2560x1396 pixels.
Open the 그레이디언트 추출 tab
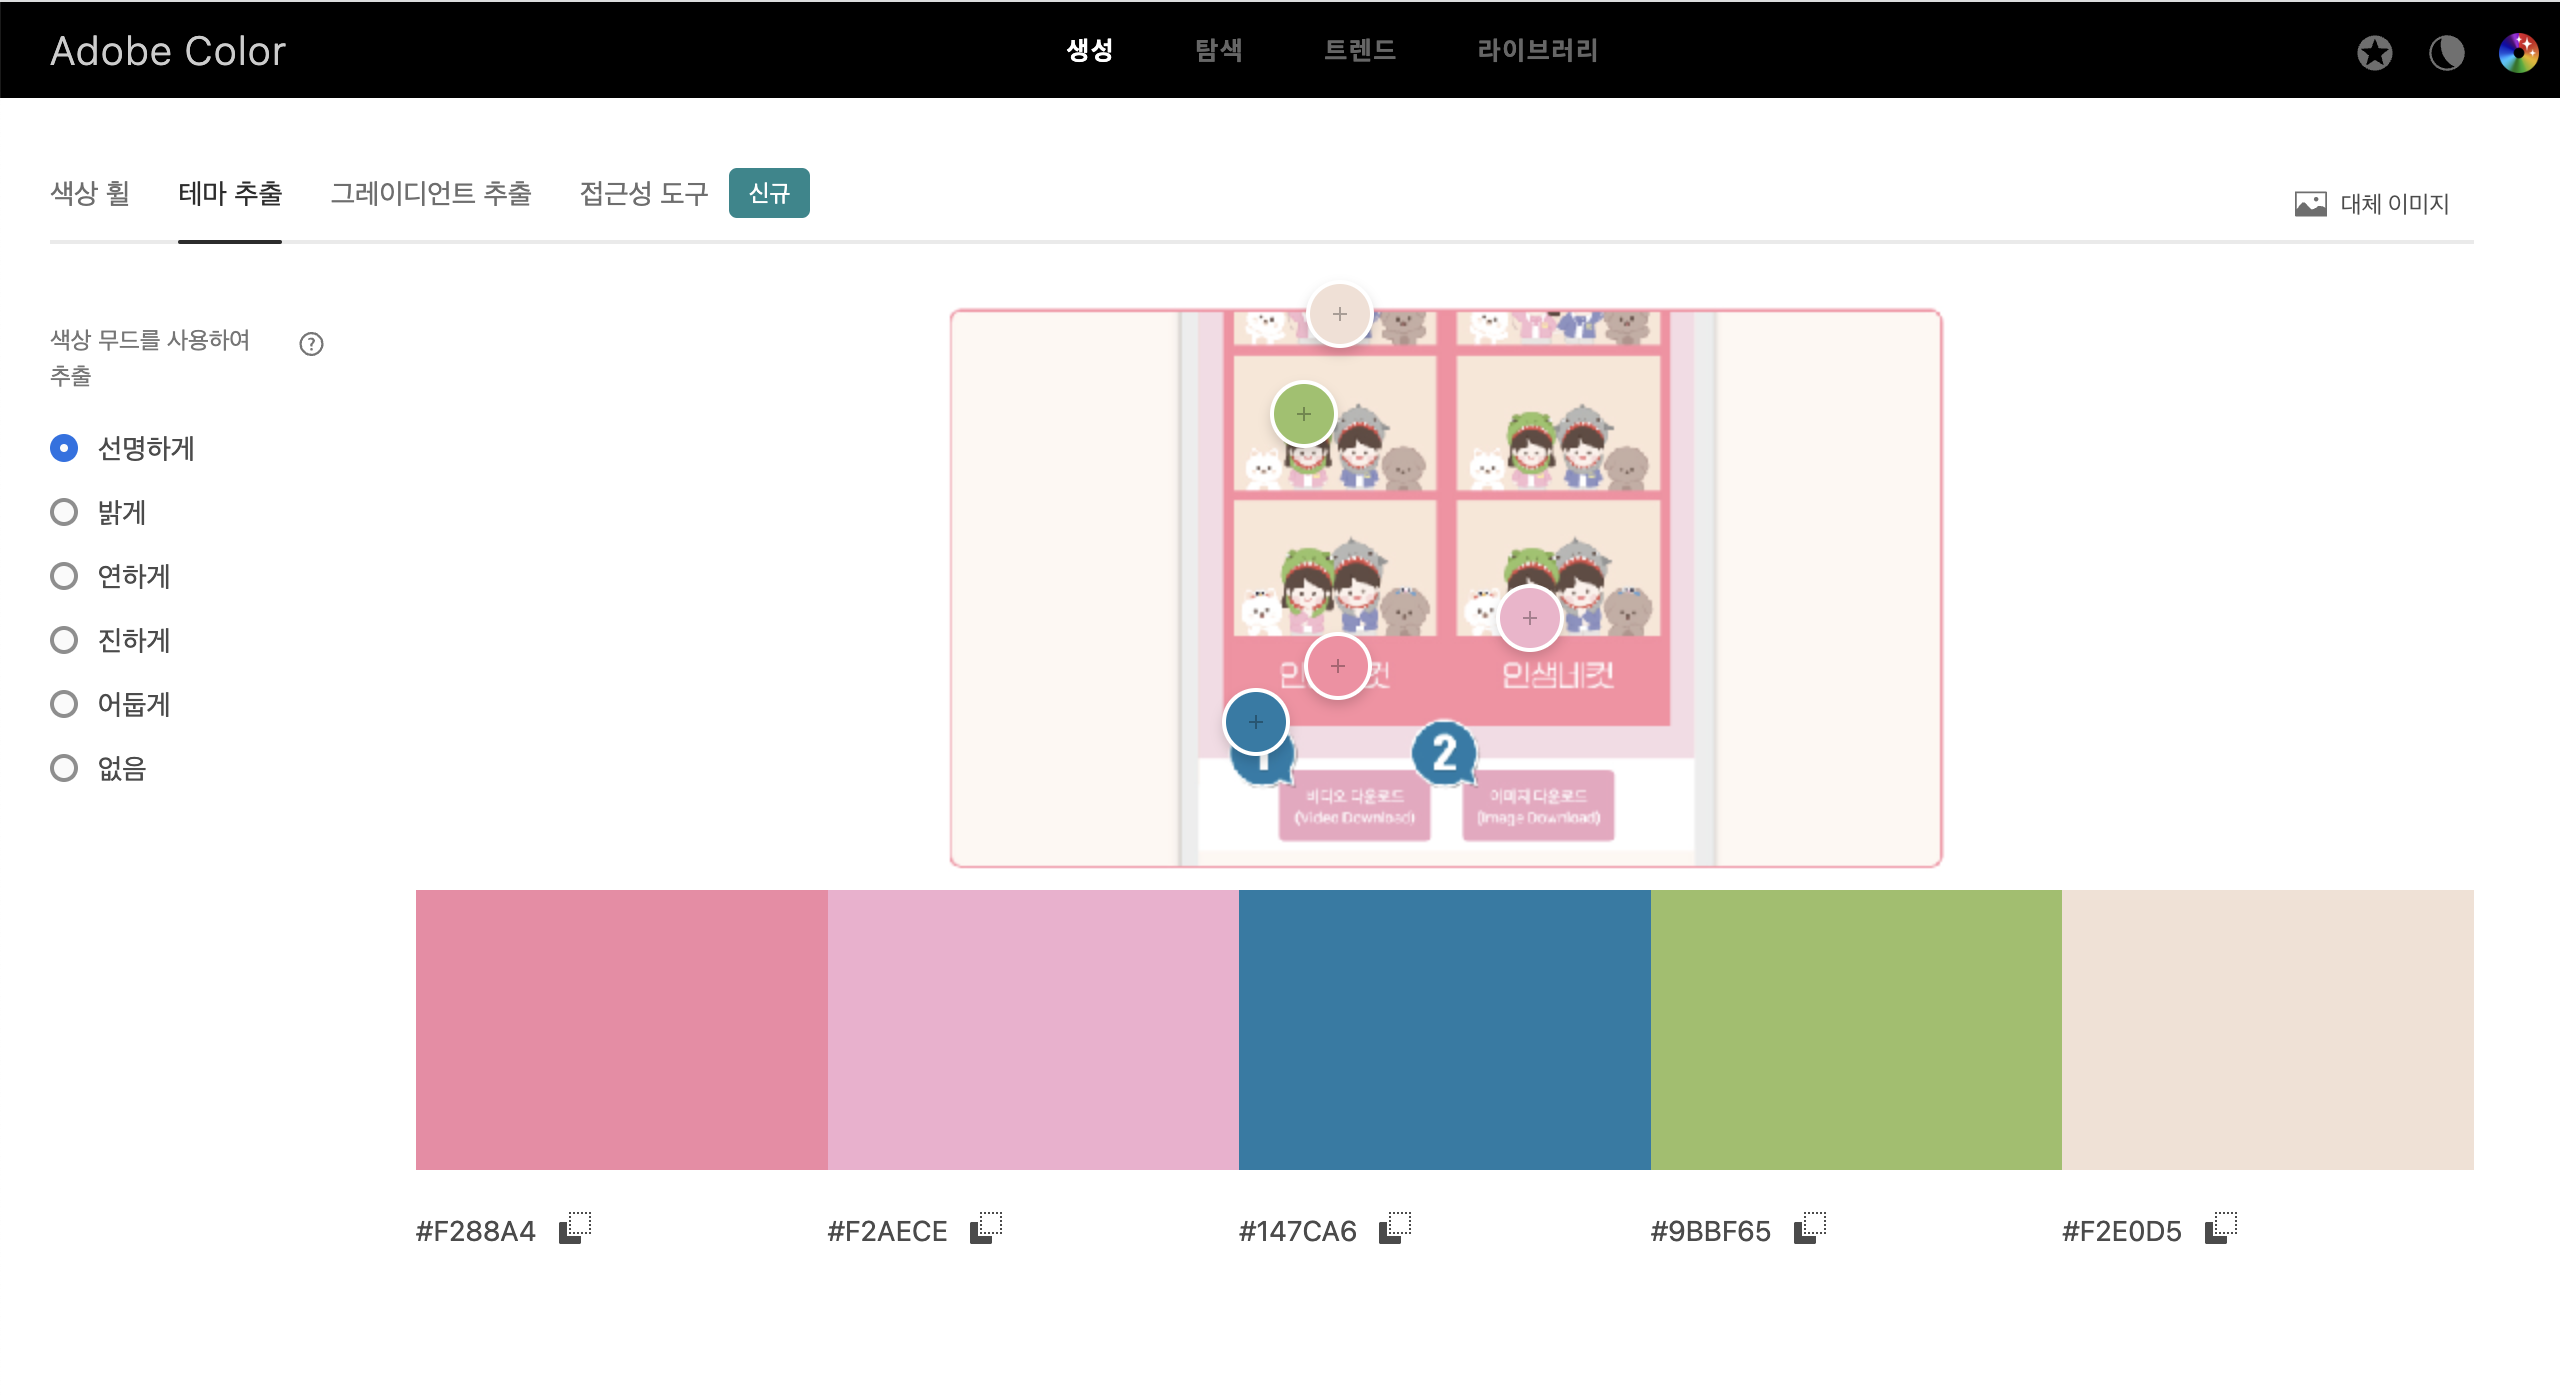[x=431, y=193]
